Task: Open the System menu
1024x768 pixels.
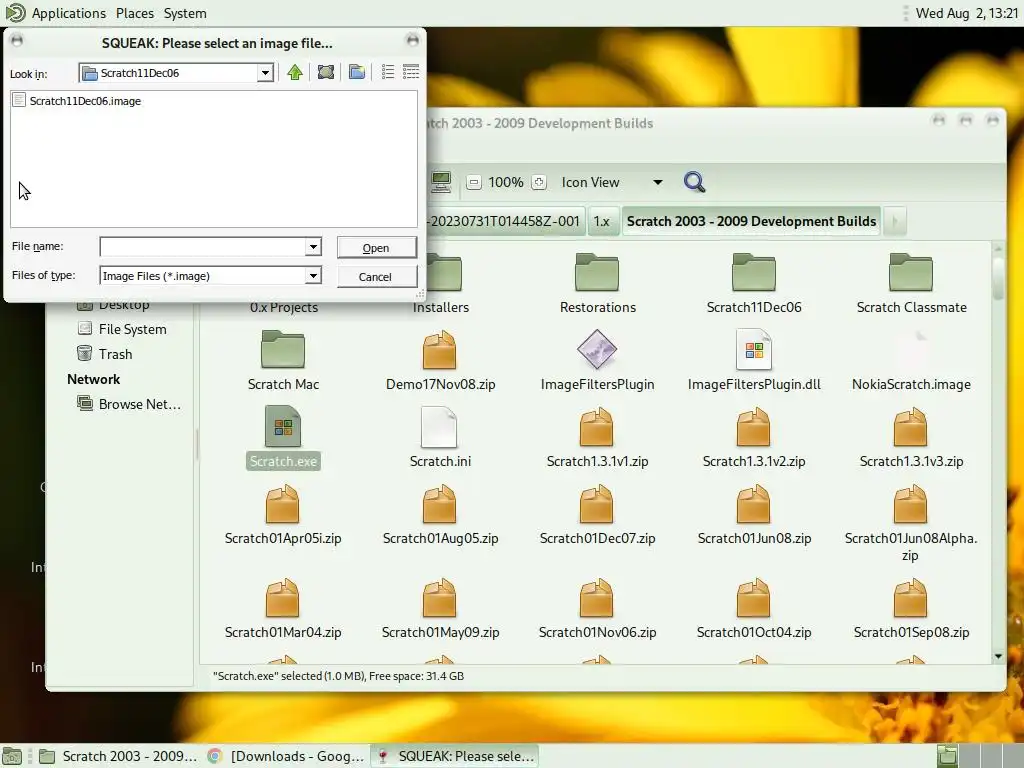Action: [x=185, y=13]
